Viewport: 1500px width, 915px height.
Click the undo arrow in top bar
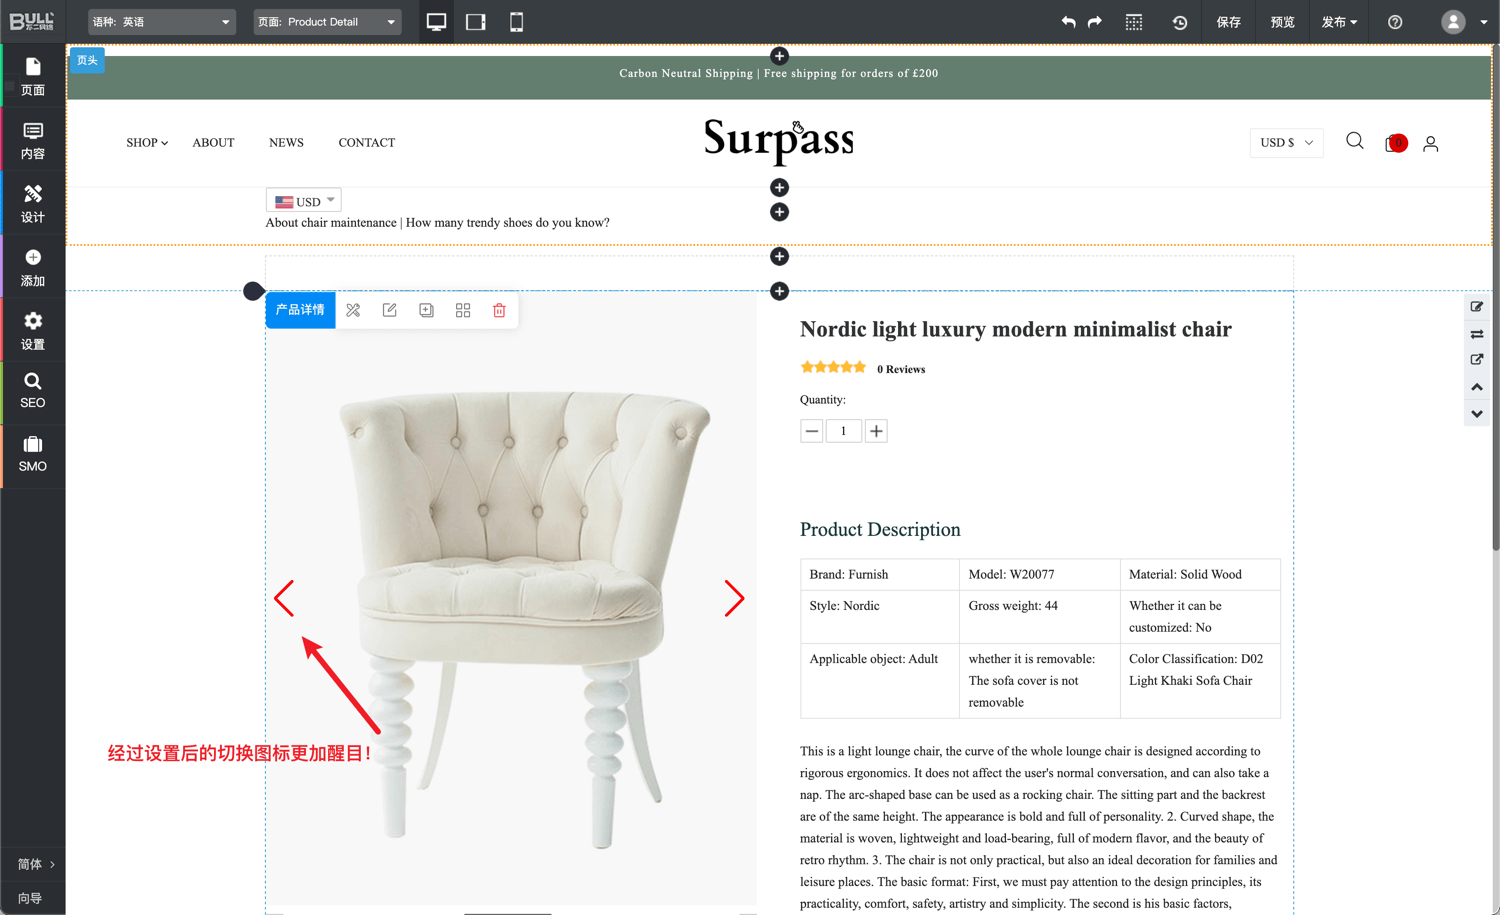click(x=1068, y=22)
